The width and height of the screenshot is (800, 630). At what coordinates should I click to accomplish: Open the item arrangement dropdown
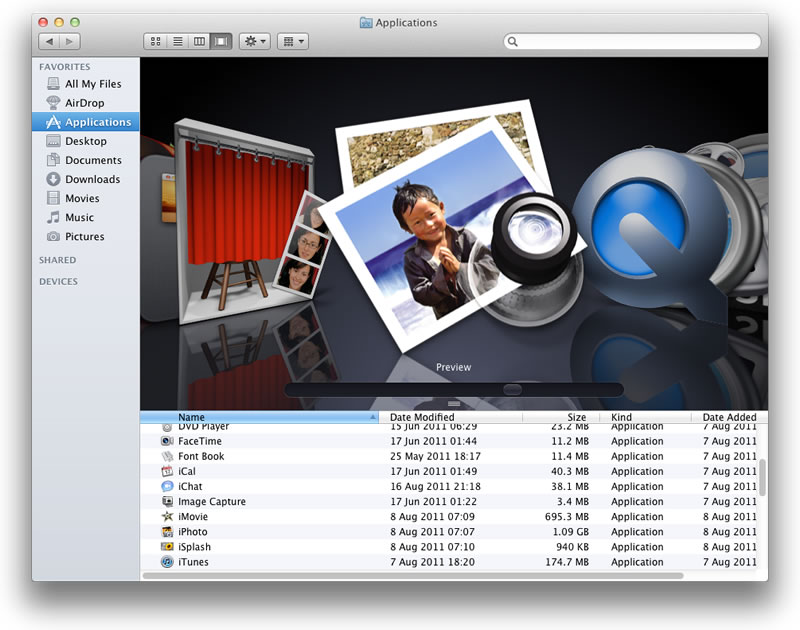pos(292,41)
